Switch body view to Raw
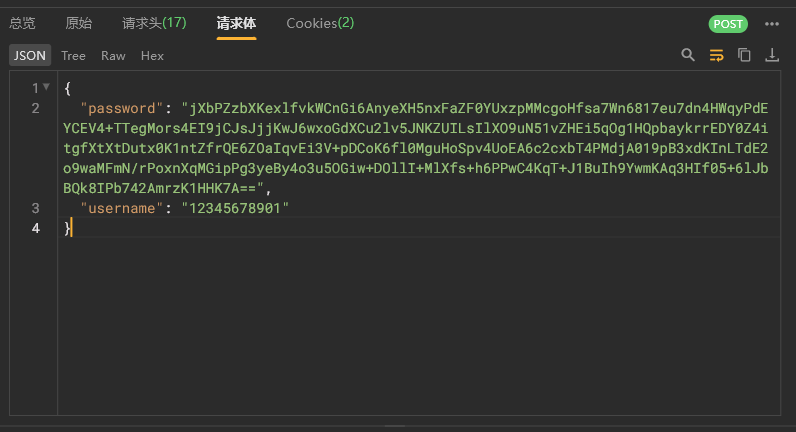Viewport: 796px width, 432px height. [x=113, y=56]
